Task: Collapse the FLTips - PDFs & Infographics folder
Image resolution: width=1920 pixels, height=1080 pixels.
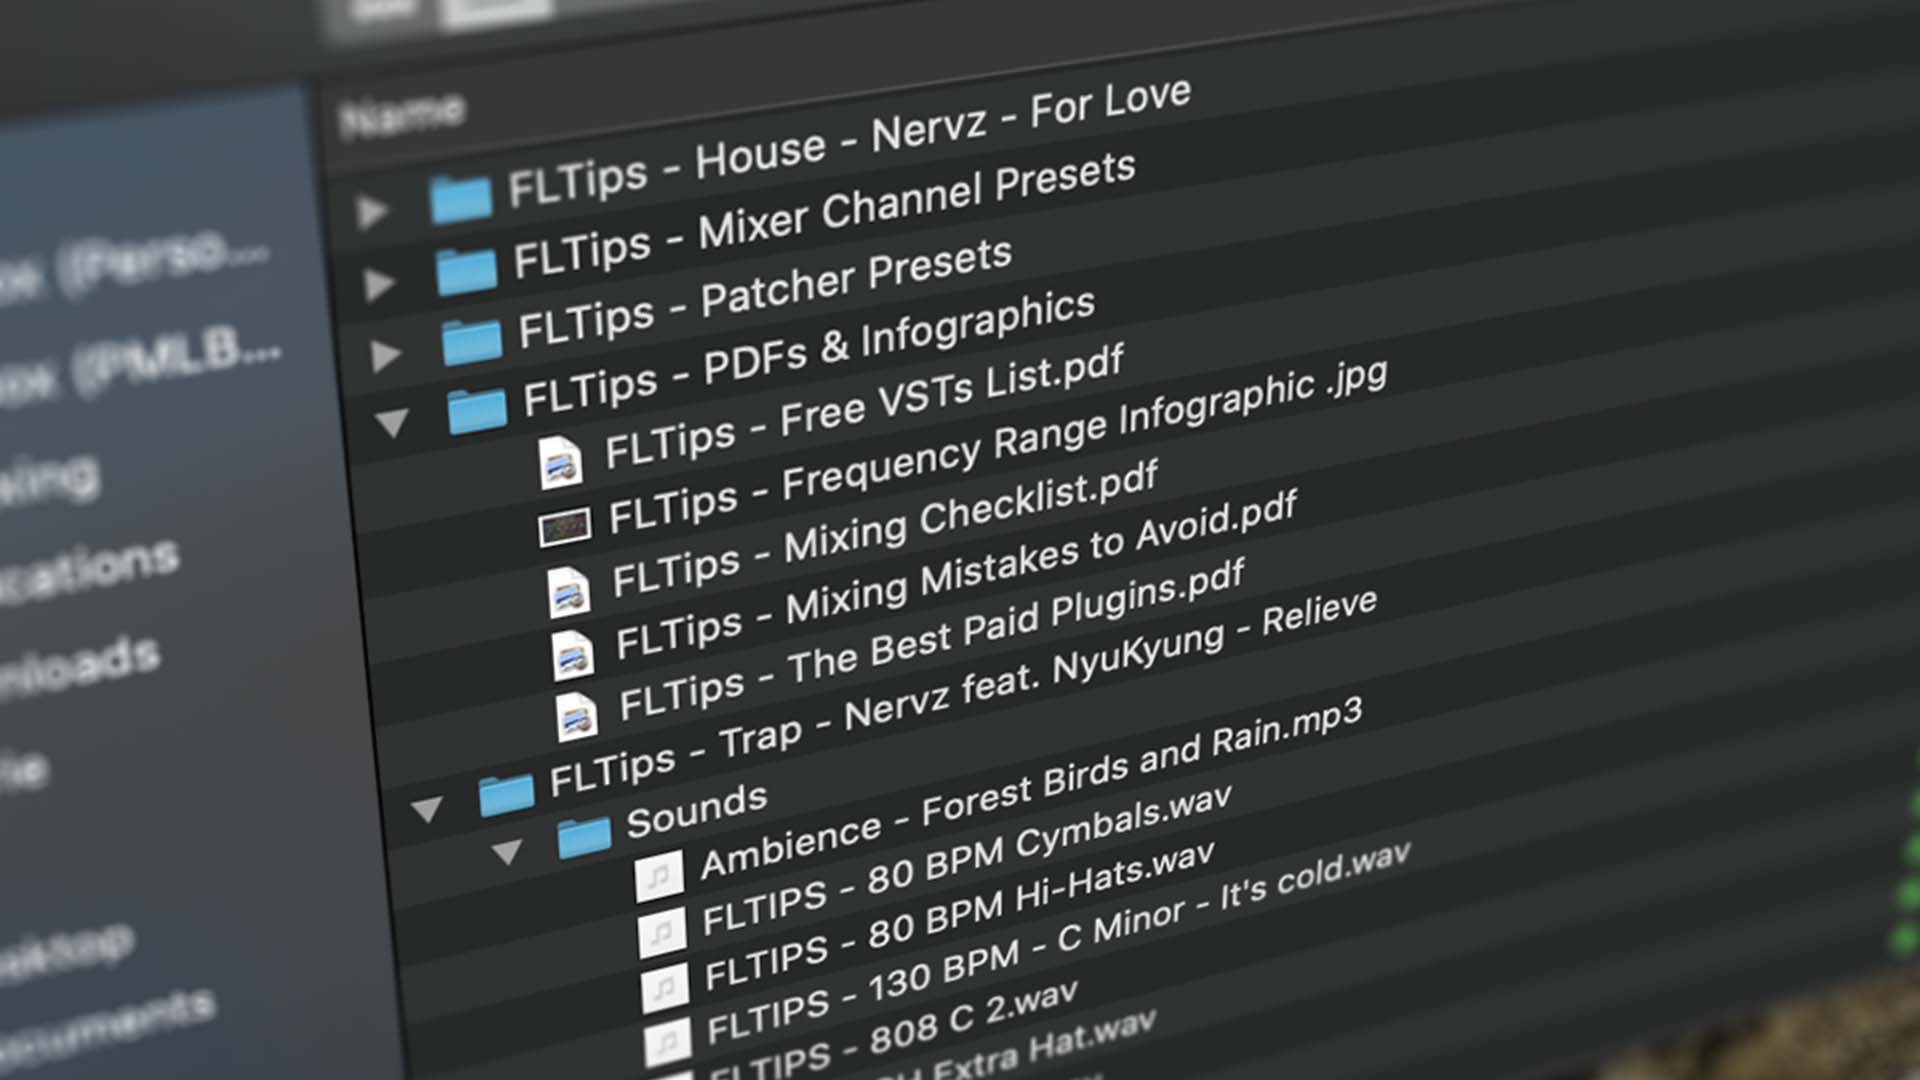Action: pyautogui.click(x=392, y=422)
